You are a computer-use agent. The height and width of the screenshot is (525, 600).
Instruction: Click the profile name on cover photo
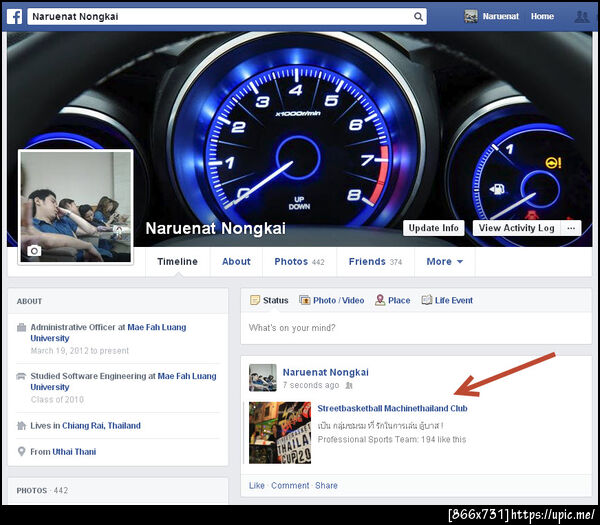215,228
